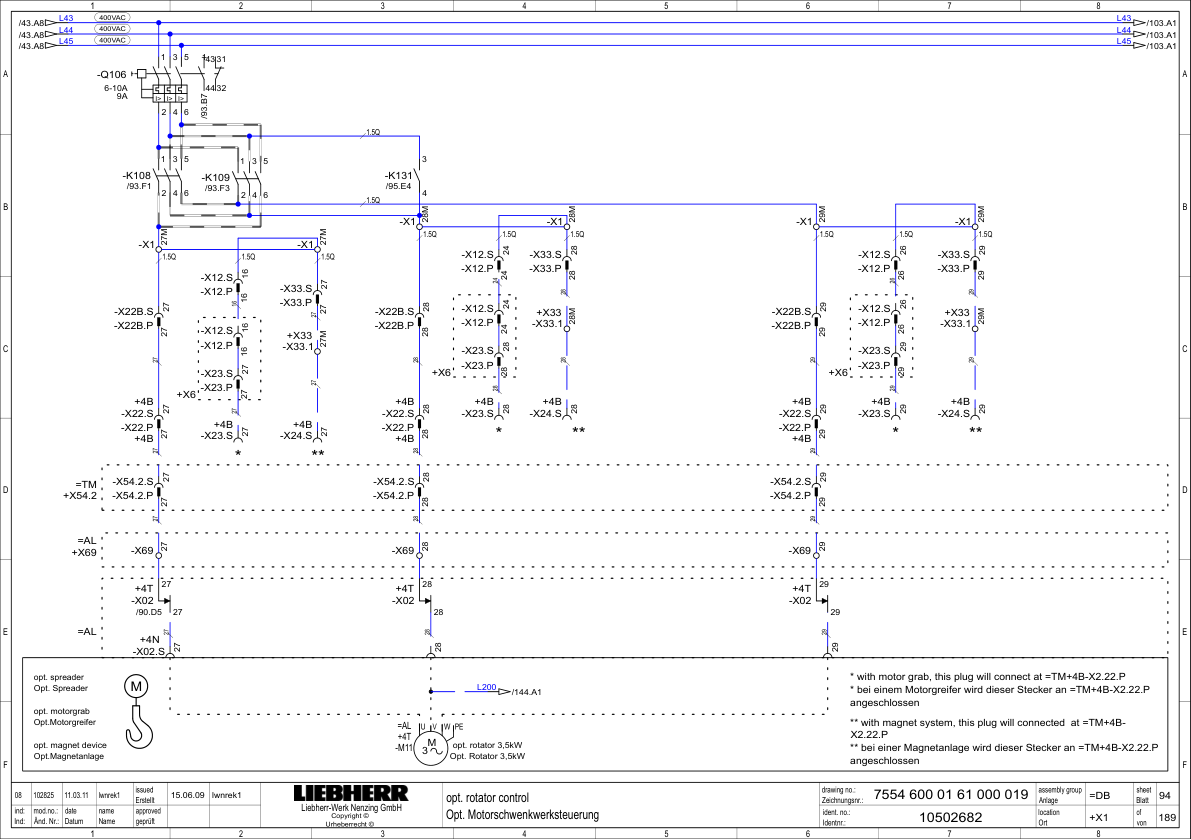Viewport: 1191px width, 840px height.
Task: Click the Liebherr logo in title block
Action: (351, 794)
